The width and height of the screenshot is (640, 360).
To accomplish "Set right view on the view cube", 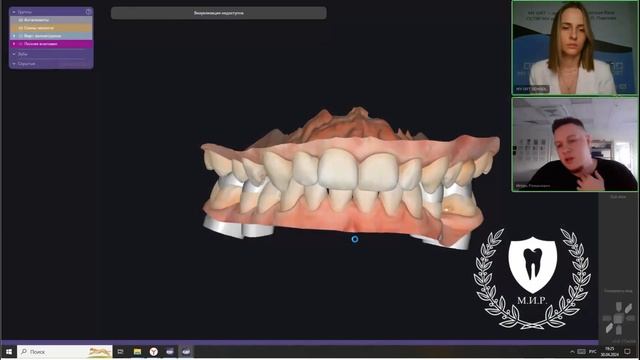I will tap(631, 318).
